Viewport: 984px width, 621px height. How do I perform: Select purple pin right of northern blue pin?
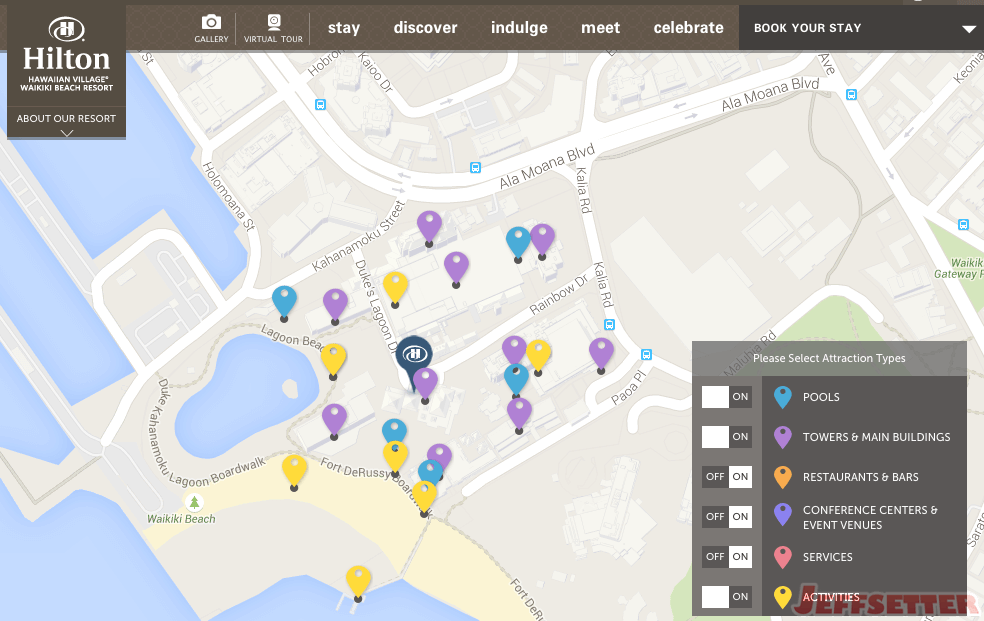tap(542, 240)
